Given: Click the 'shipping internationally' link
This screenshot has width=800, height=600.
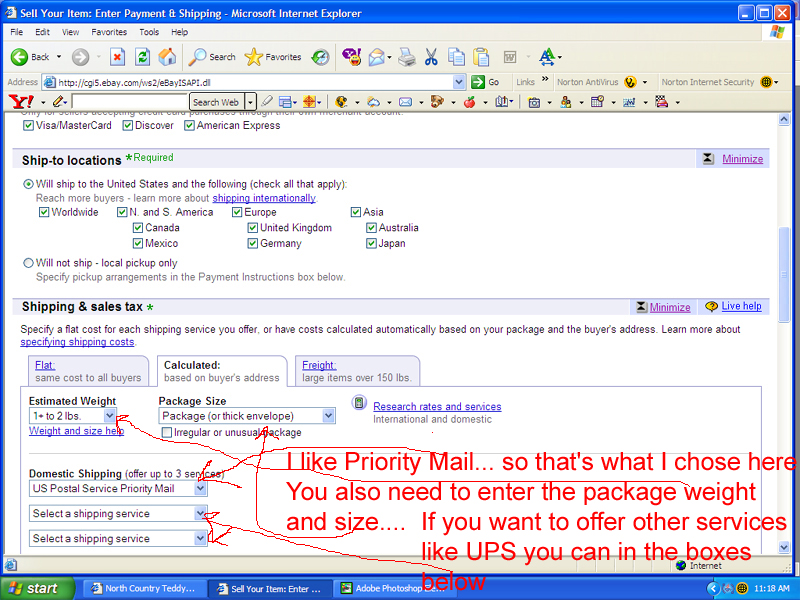Looking at the screenshot, I should click(263, 198).
